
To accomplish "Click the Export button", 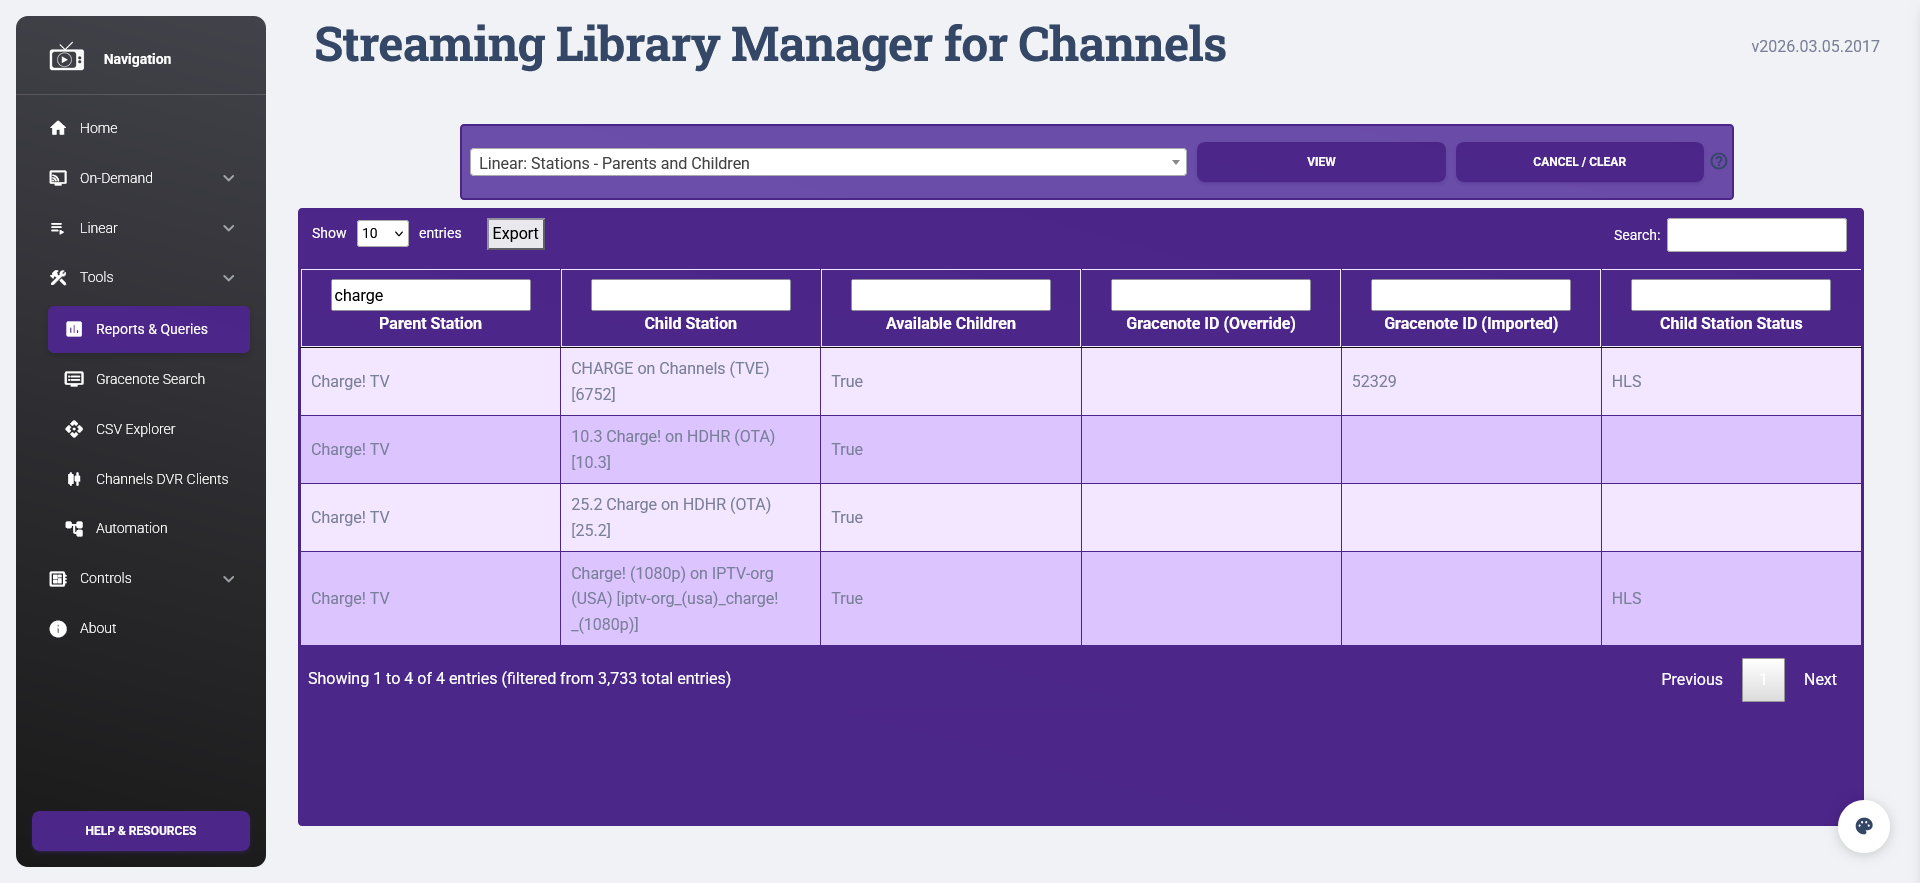I will pos(515,233).
